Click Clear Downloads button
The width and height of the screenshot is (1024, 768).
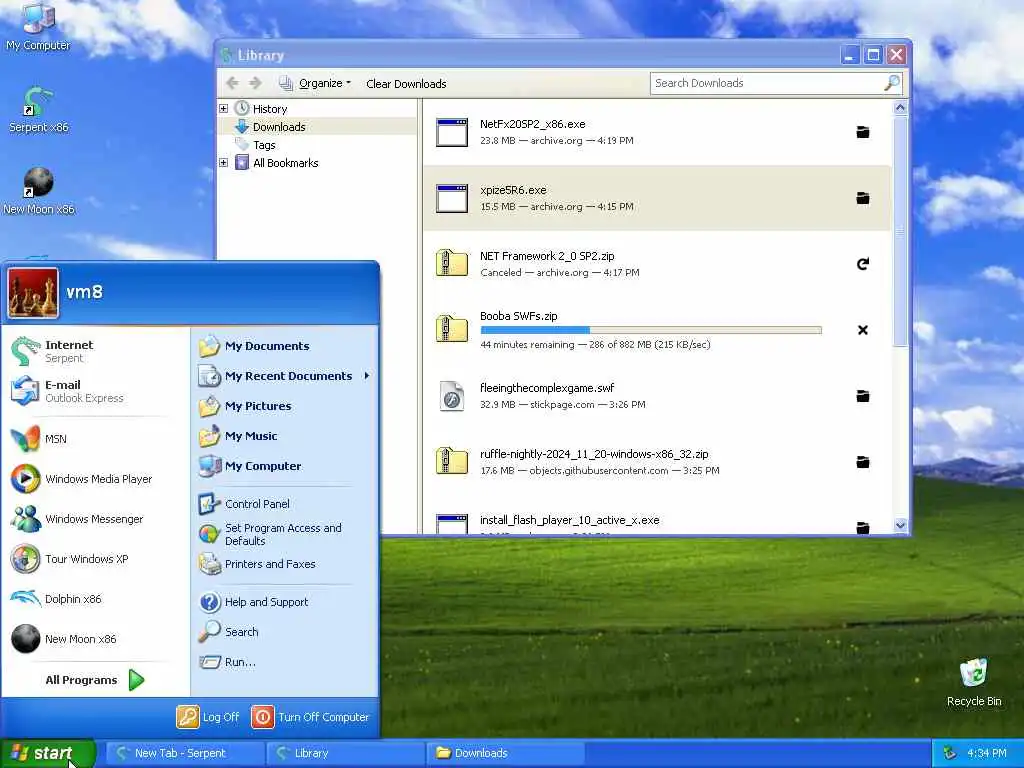pos(406,84)
